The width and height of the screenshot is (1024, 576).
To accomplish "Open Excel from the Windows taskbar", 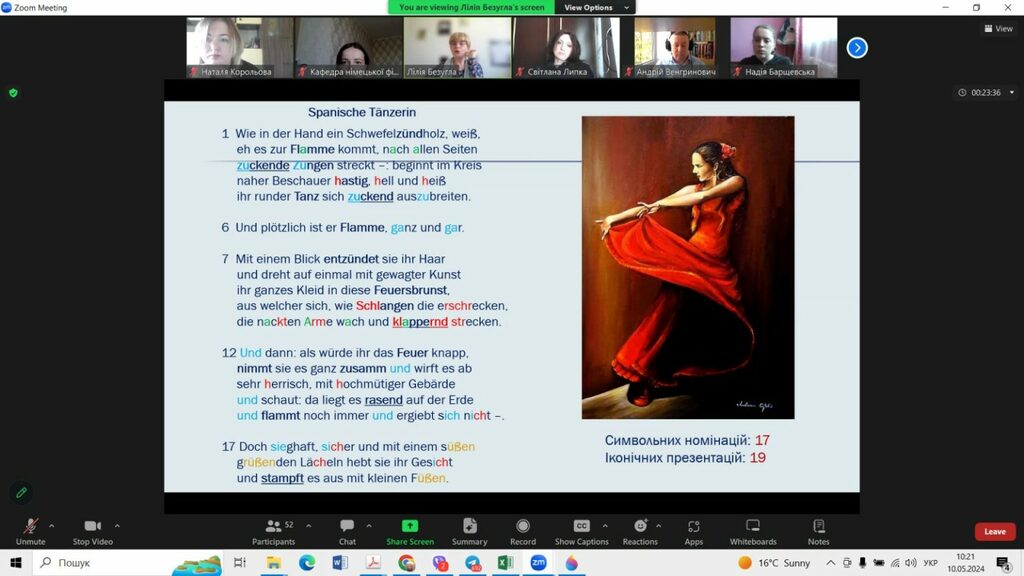I will tap(505, 562).
